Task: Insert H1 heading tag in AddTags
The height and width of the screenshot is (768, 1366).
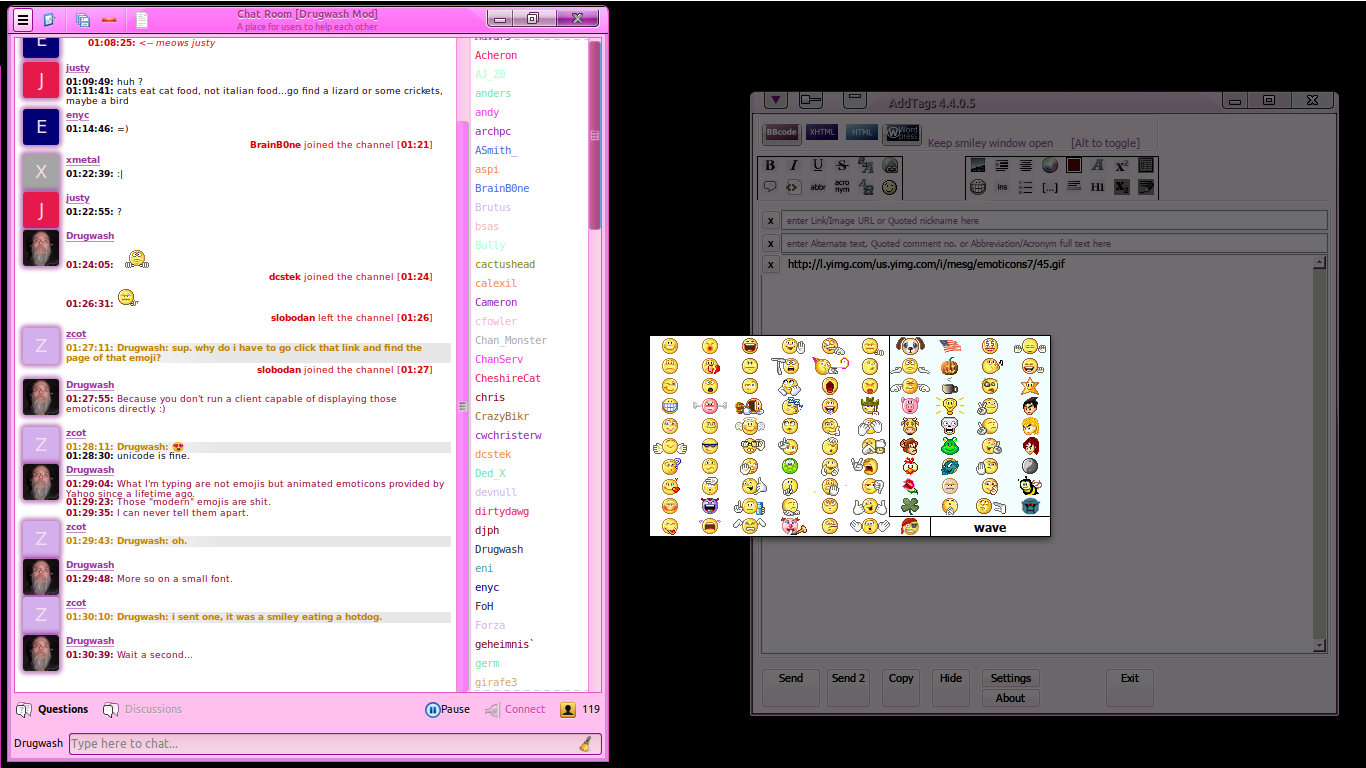Action: (1097, 187)
